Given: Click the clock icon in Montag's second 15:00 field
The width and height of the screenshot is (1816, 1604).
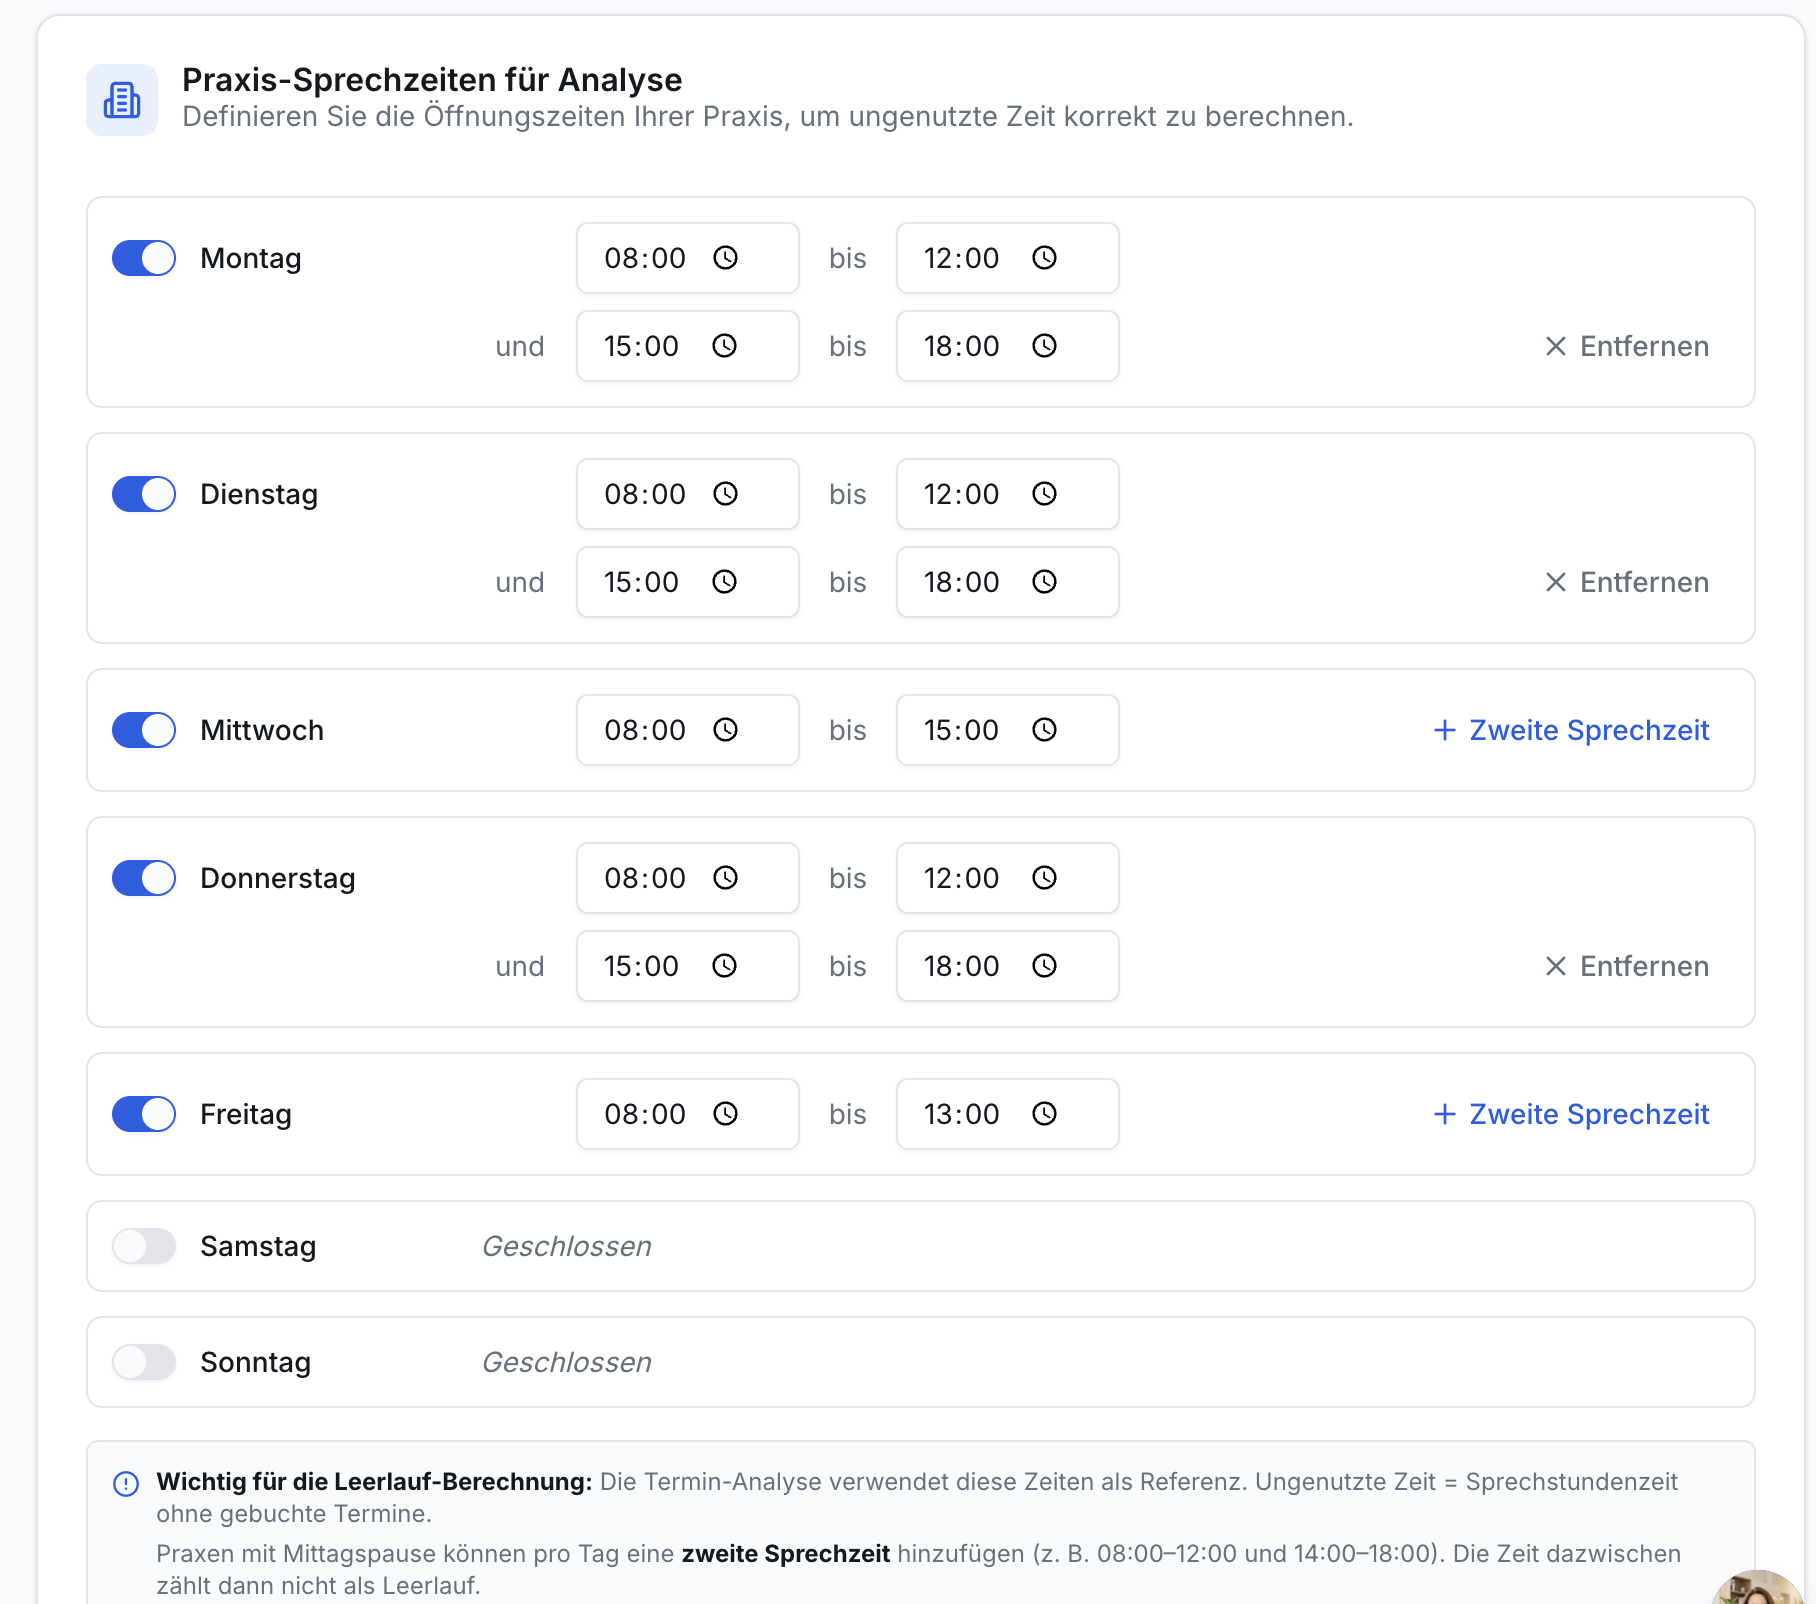Looking at the screenshot, I should pos(724,346).
